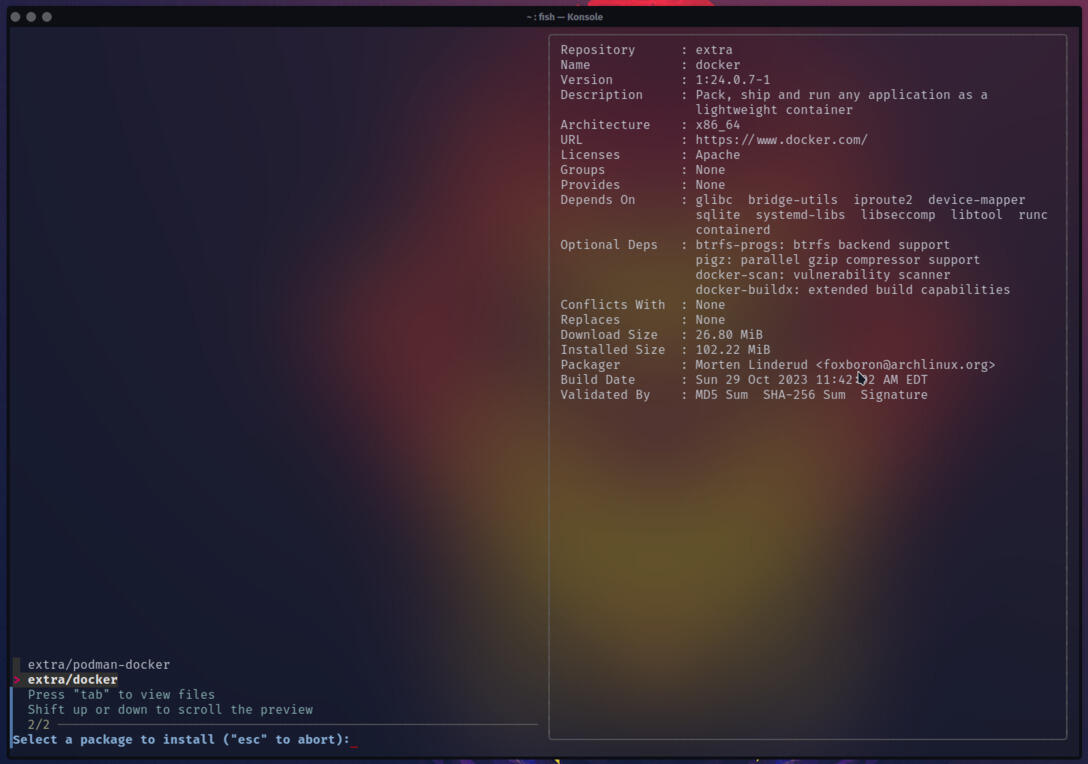
Task: Click the docker-buildx optional dependency line
Action: coord(853,289)
